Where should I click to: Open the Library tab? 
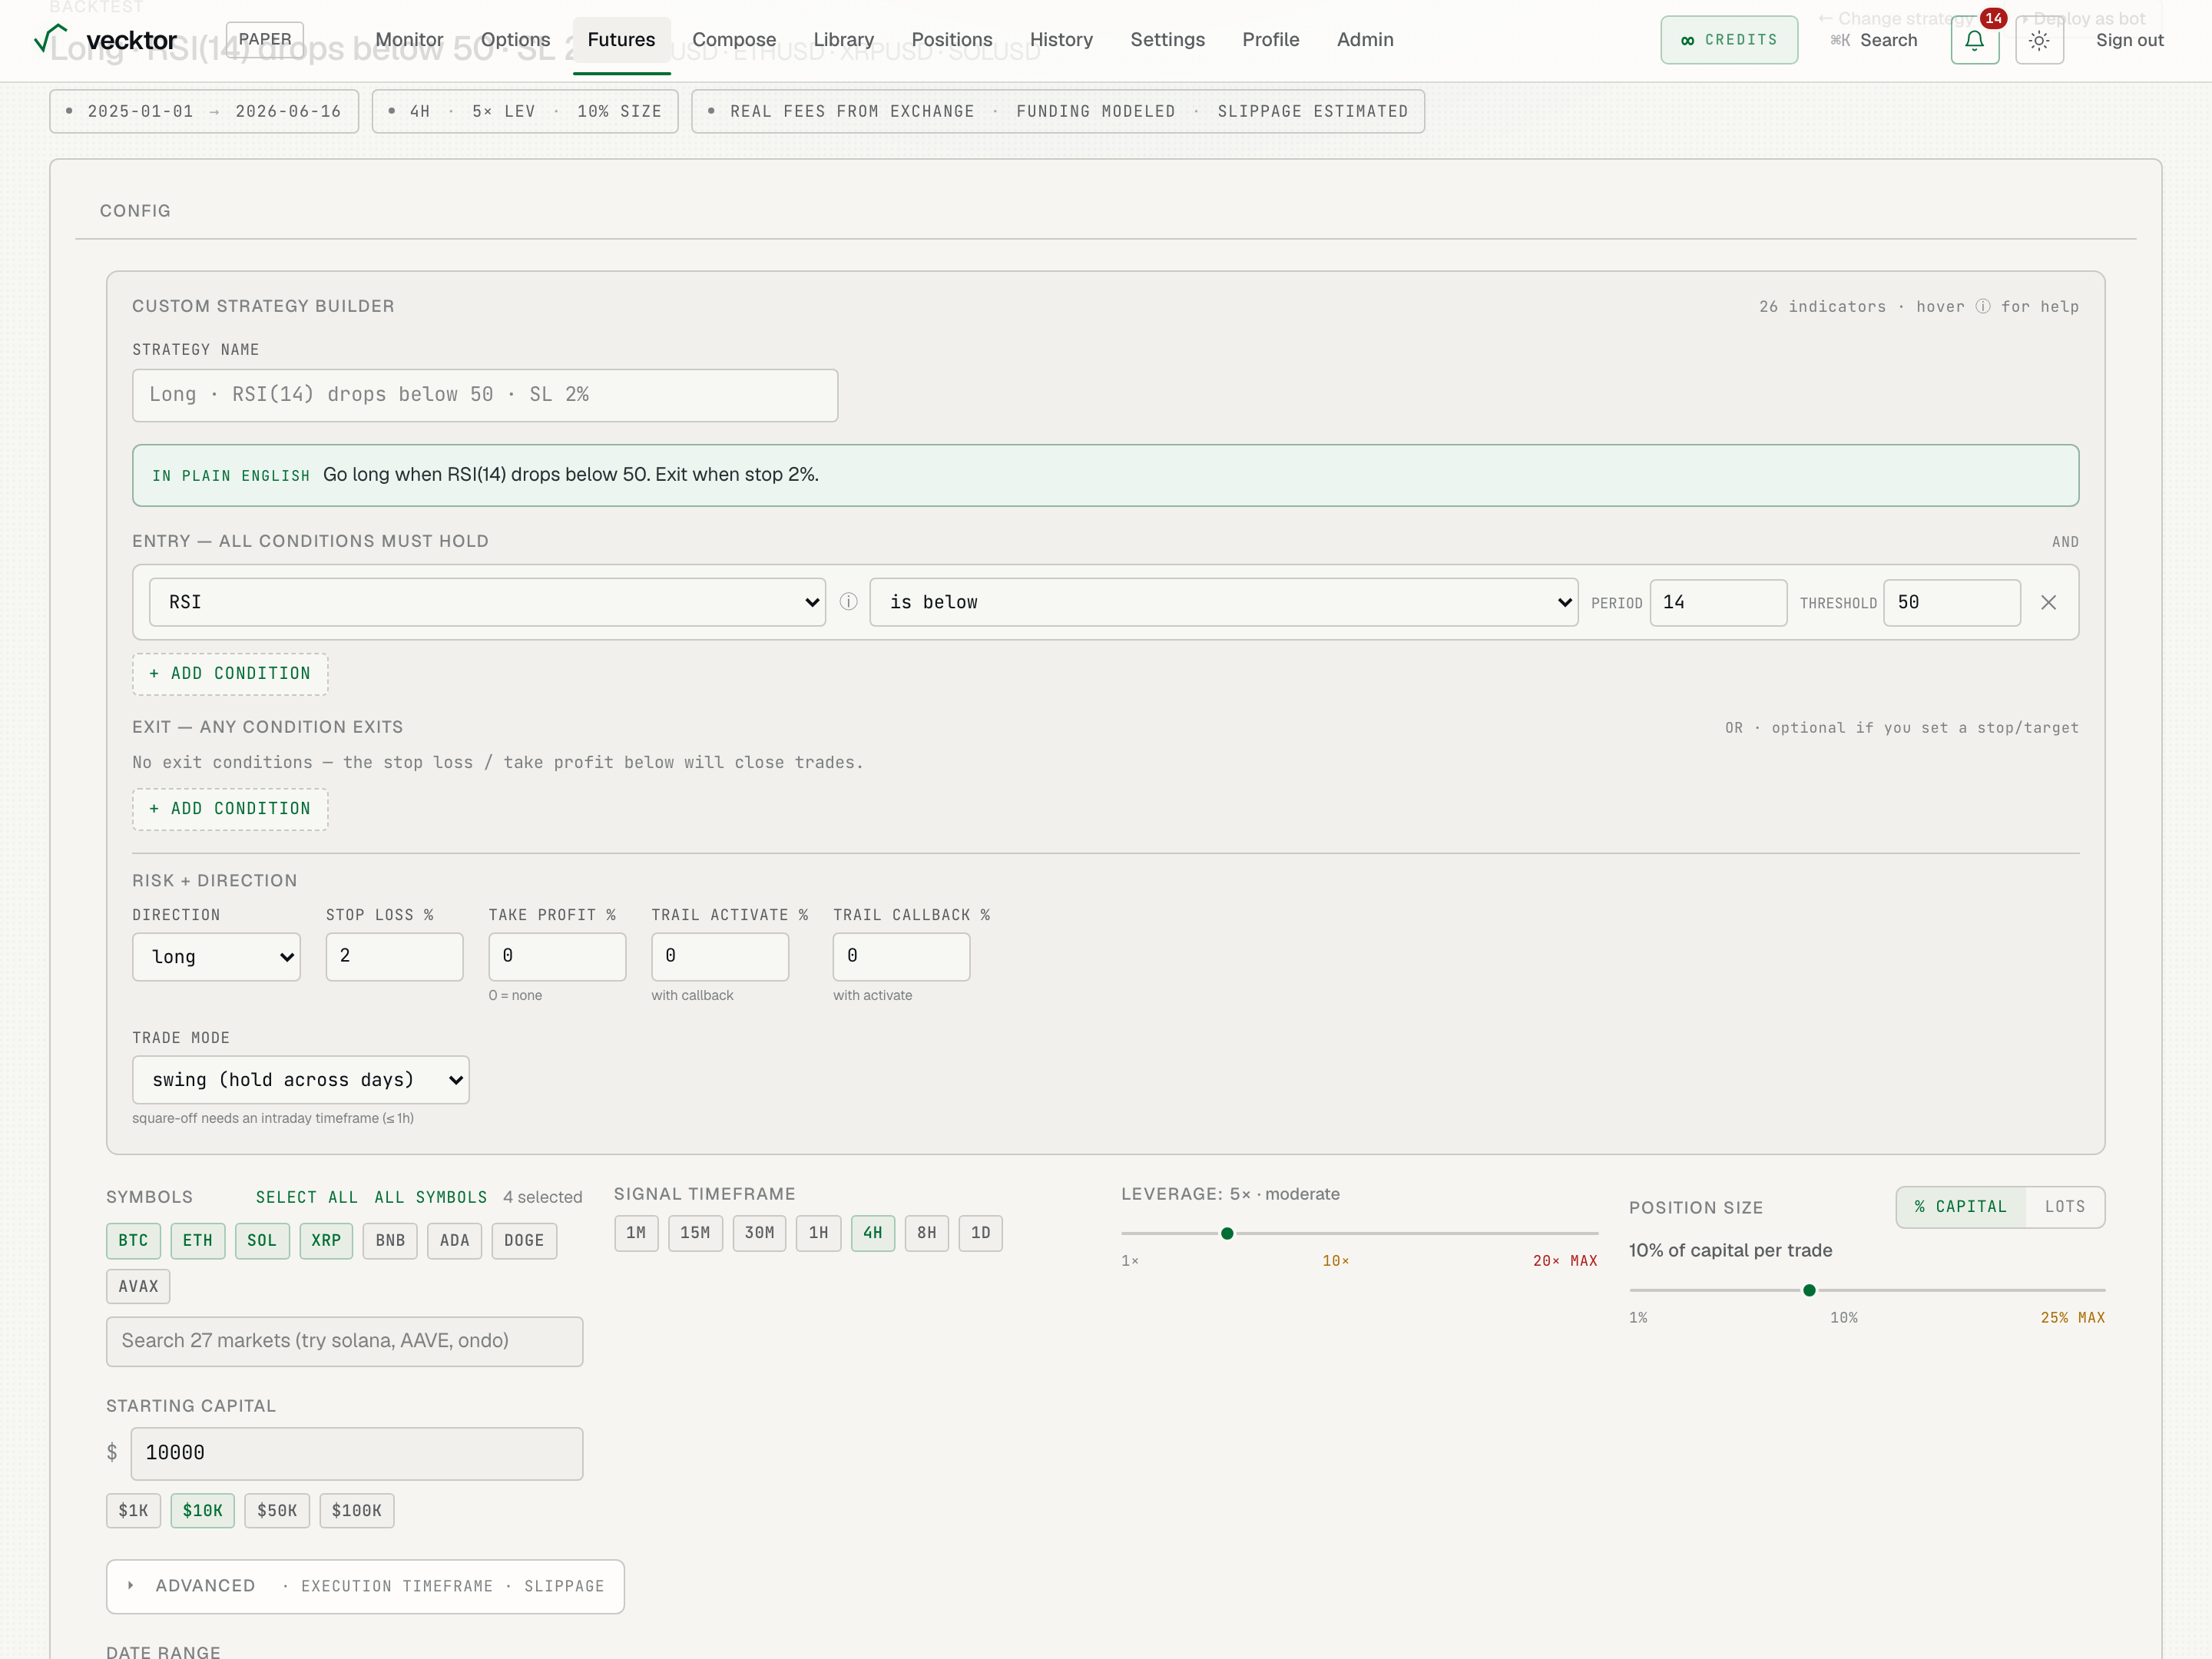coord(843,40)
